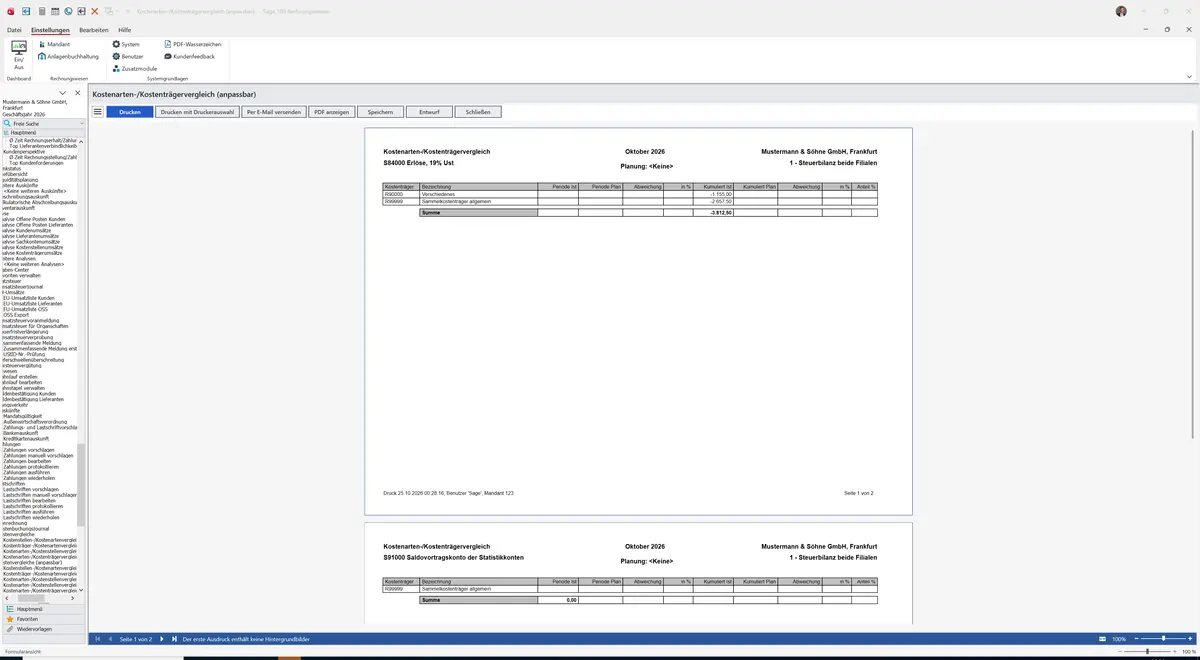Screen dimensions: 1200x660
Task: Click the magnifier icon in Freie Suche
Action: pyautogui.click(x=7, y=123)
